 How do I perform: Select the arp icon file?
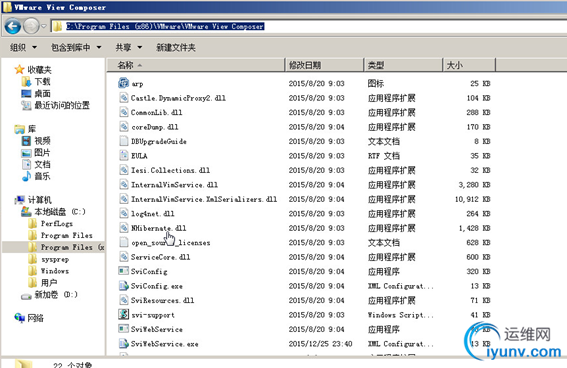[x=124, y=83]
